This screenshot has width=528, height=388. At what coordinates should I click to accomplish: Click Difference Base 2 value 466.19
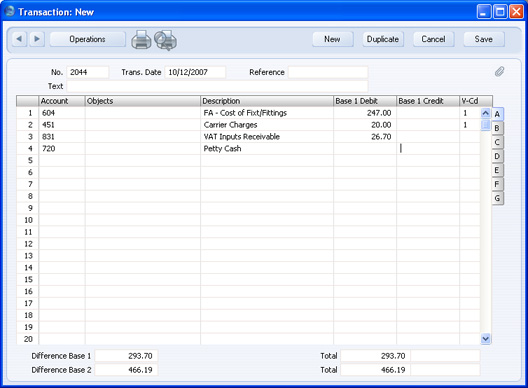126,370
